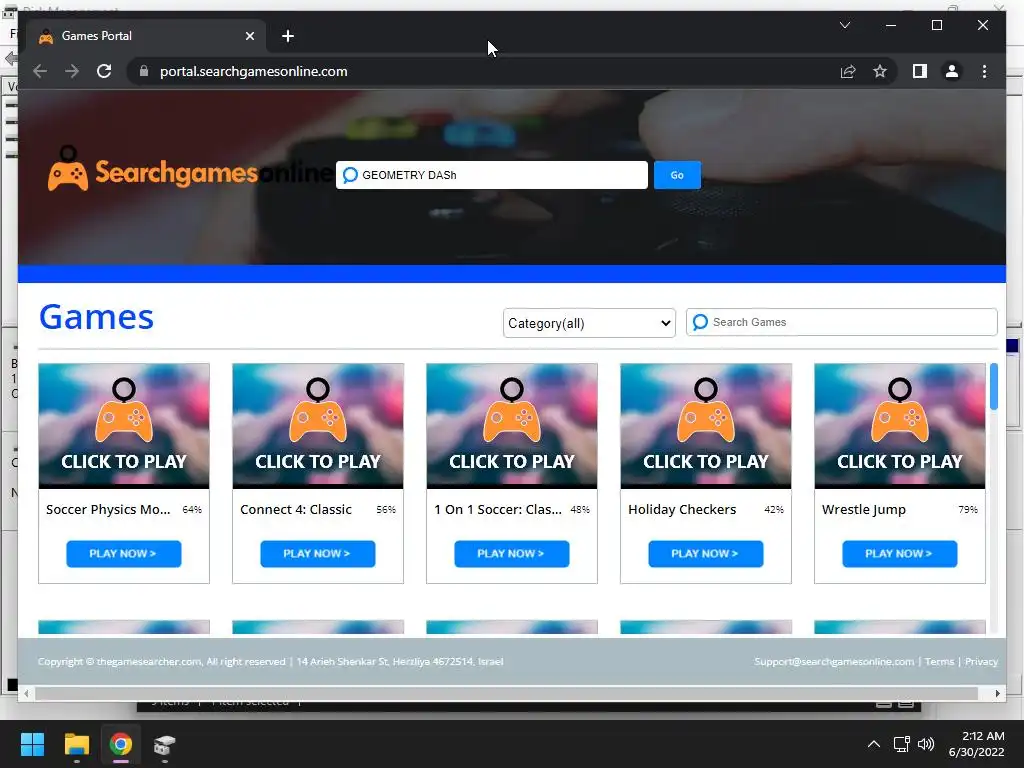Click the Go search button

coord(677,175)
